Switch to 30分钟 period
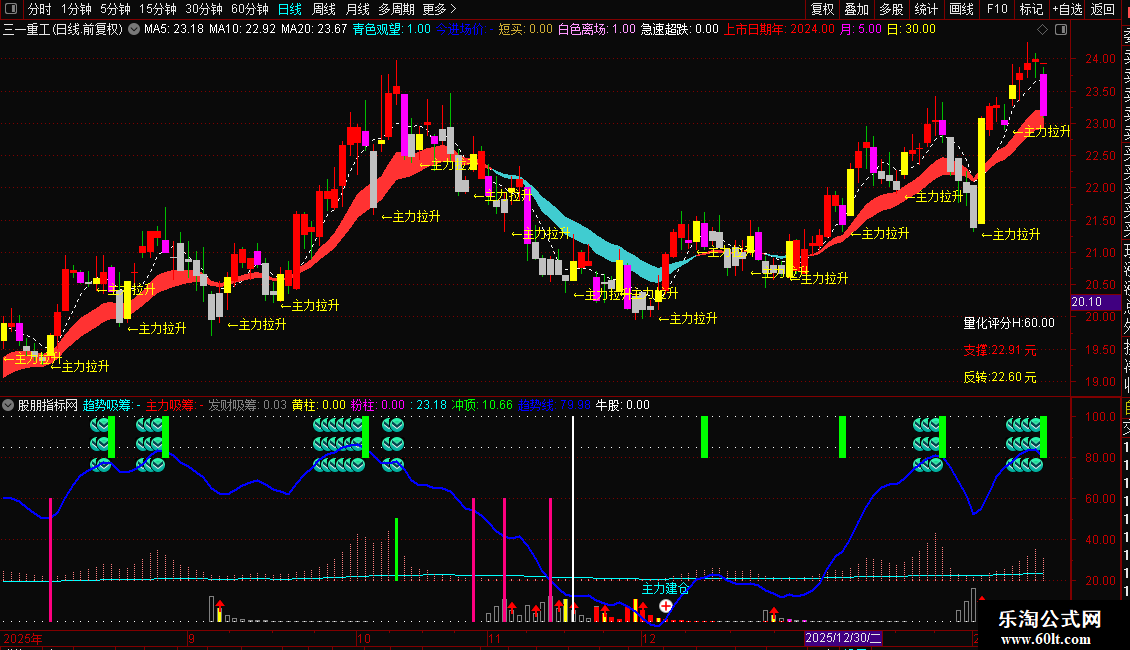The image size is (1130, 650). [204, 9]
